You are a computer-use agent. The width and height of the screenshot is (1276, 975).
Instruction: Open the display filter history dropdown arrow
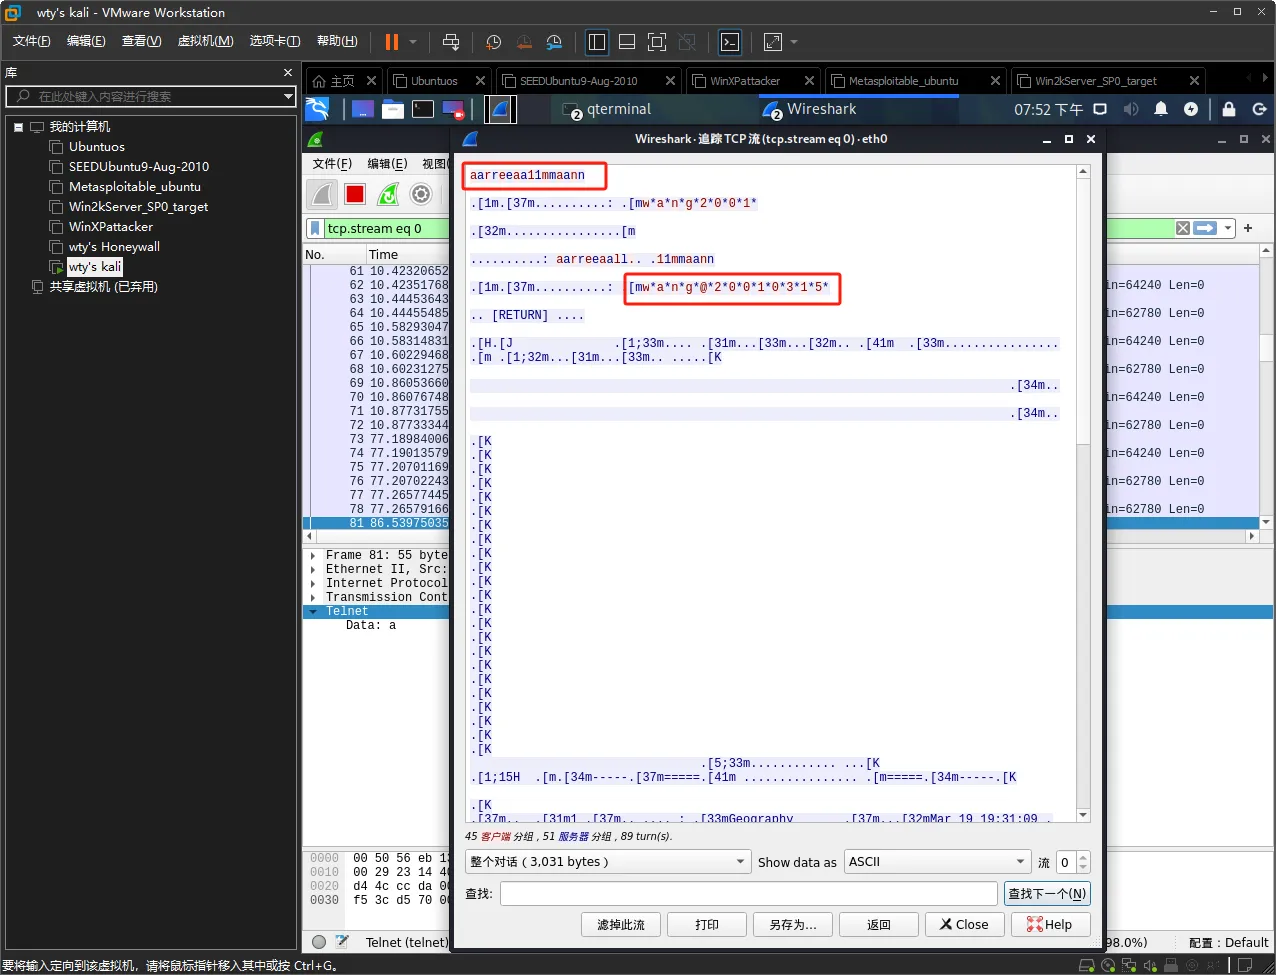click(1228, 228)
